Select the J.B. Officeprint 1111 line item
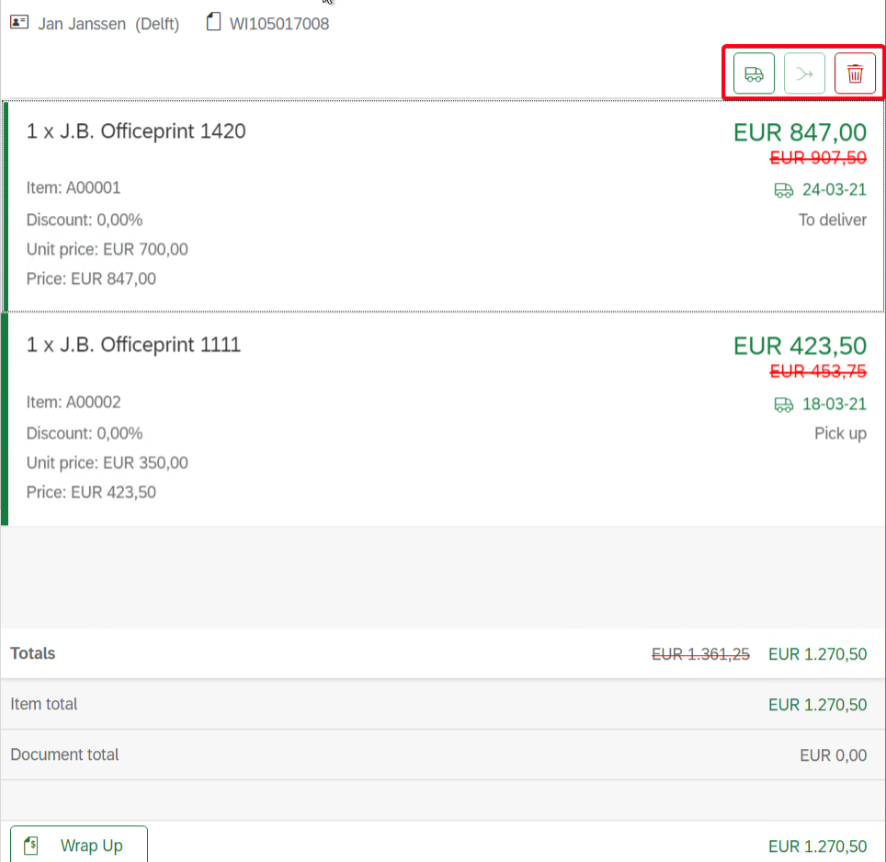886x862 pixels. pos(134,345)
